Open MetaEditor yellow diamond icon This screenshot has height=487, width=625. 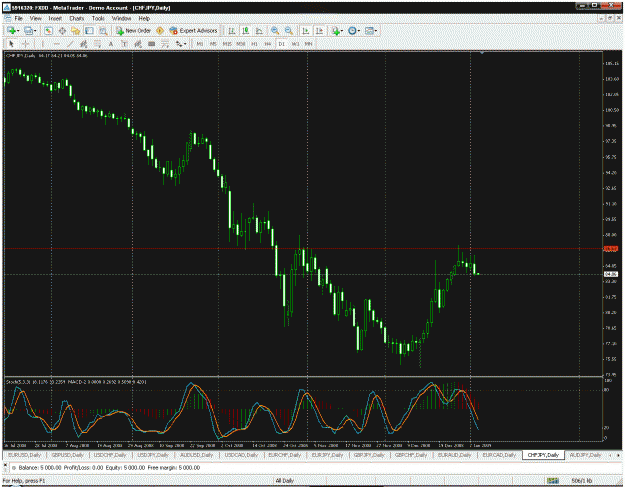point(160,31)
